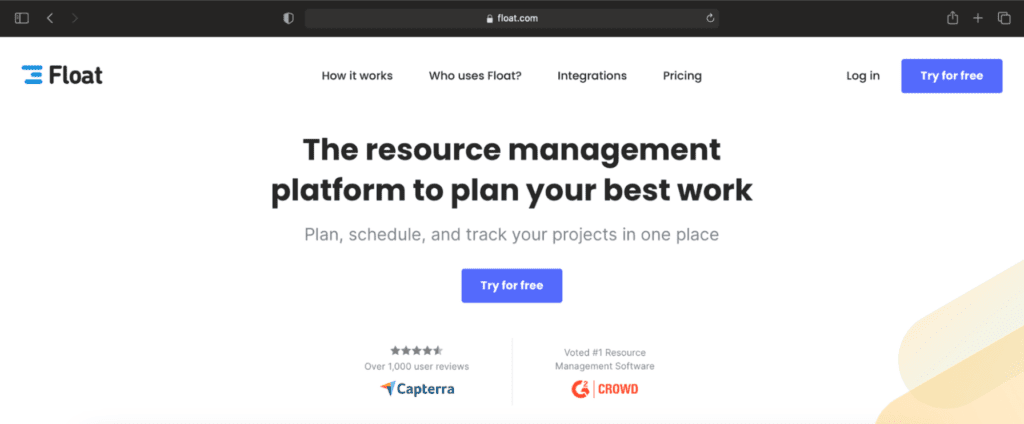Show the tab overview
1024x424 pixels.
click(x=1003, y=18)
